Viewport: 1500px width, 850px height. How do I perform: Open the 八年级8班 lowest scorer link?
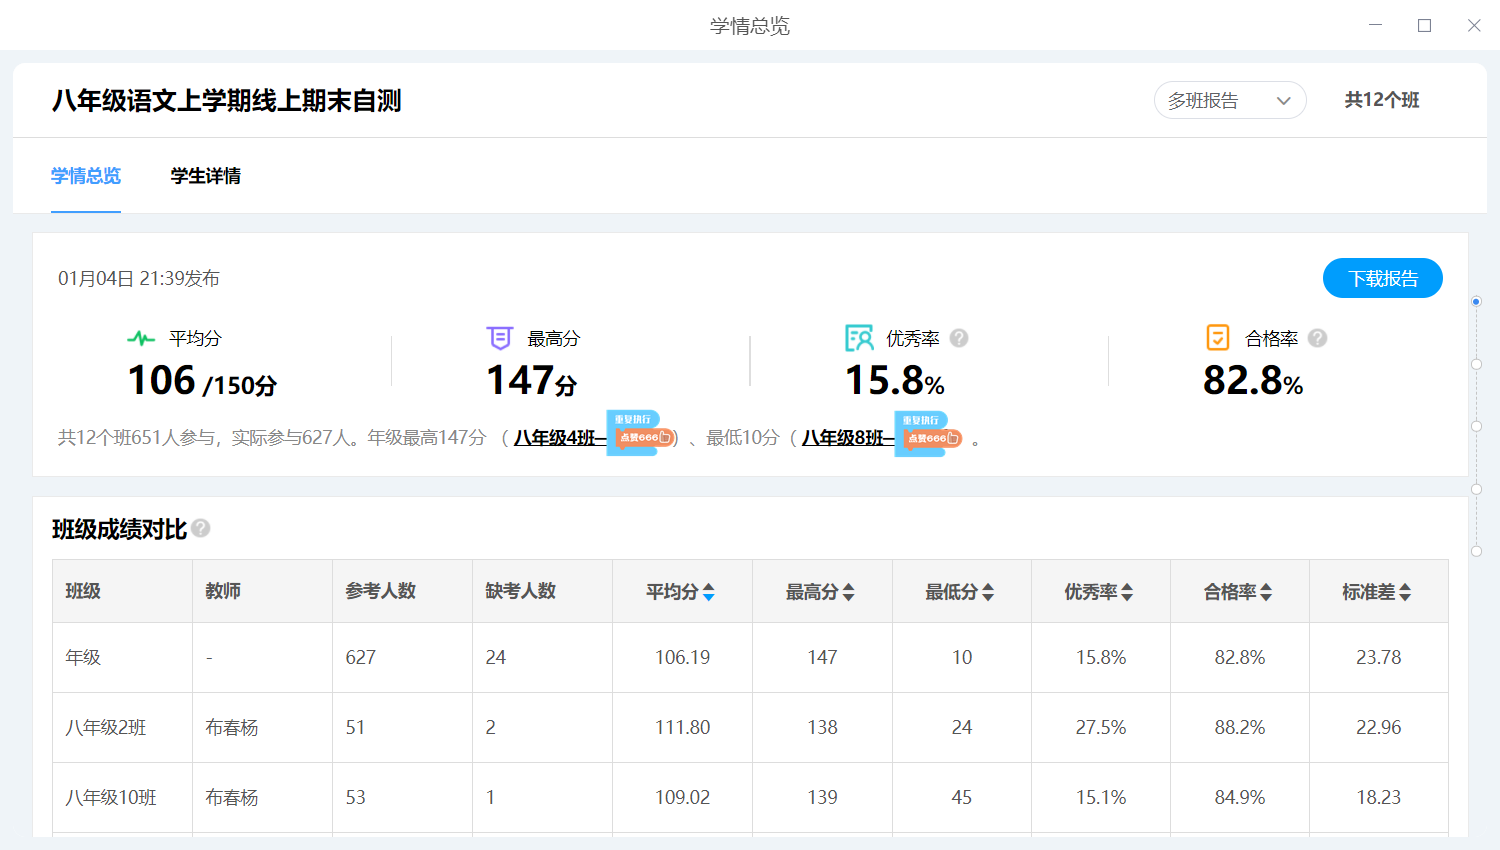[846, 438]
